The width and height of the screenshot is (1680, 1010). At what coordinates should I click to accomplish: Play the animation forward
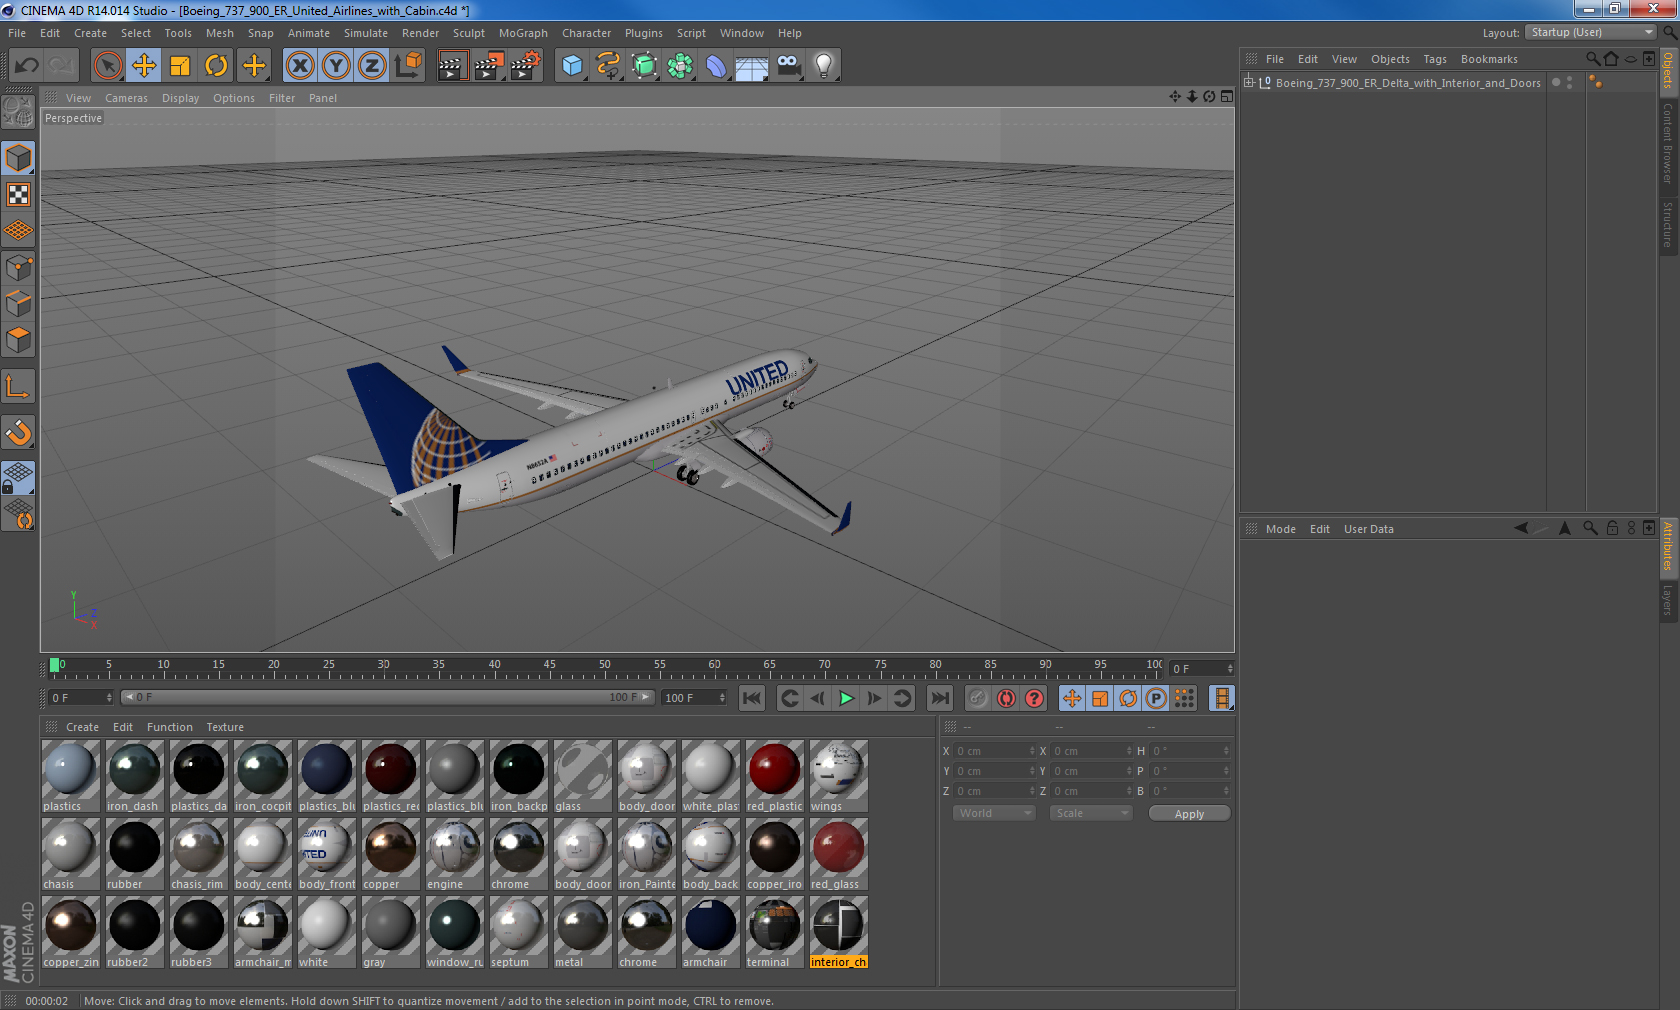[x=846, y=698]
